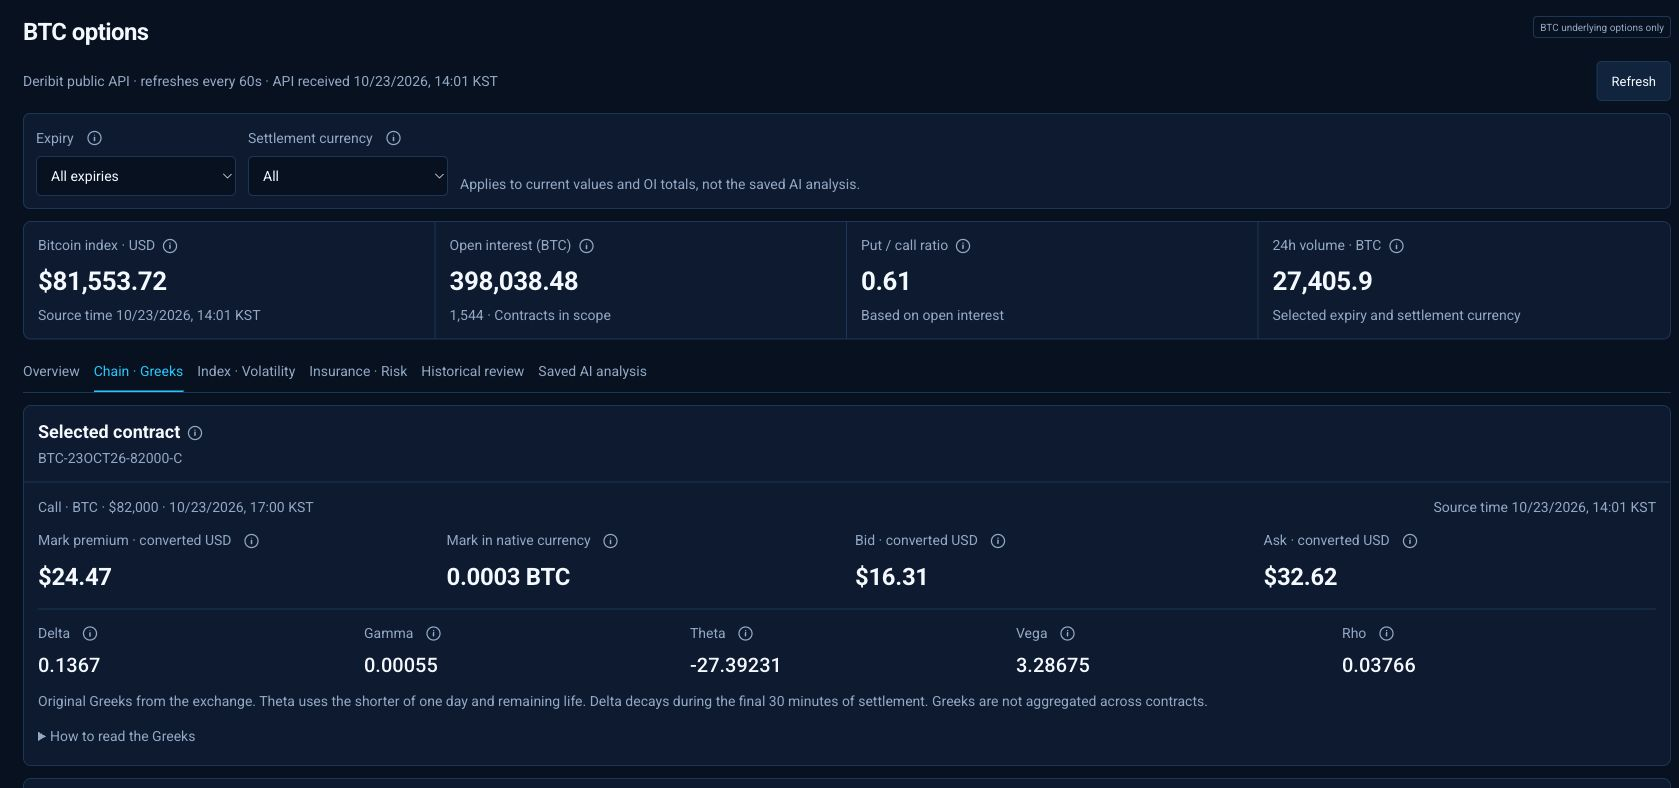Open the Settlement currency All dropdown

click(x=348, y=176)
